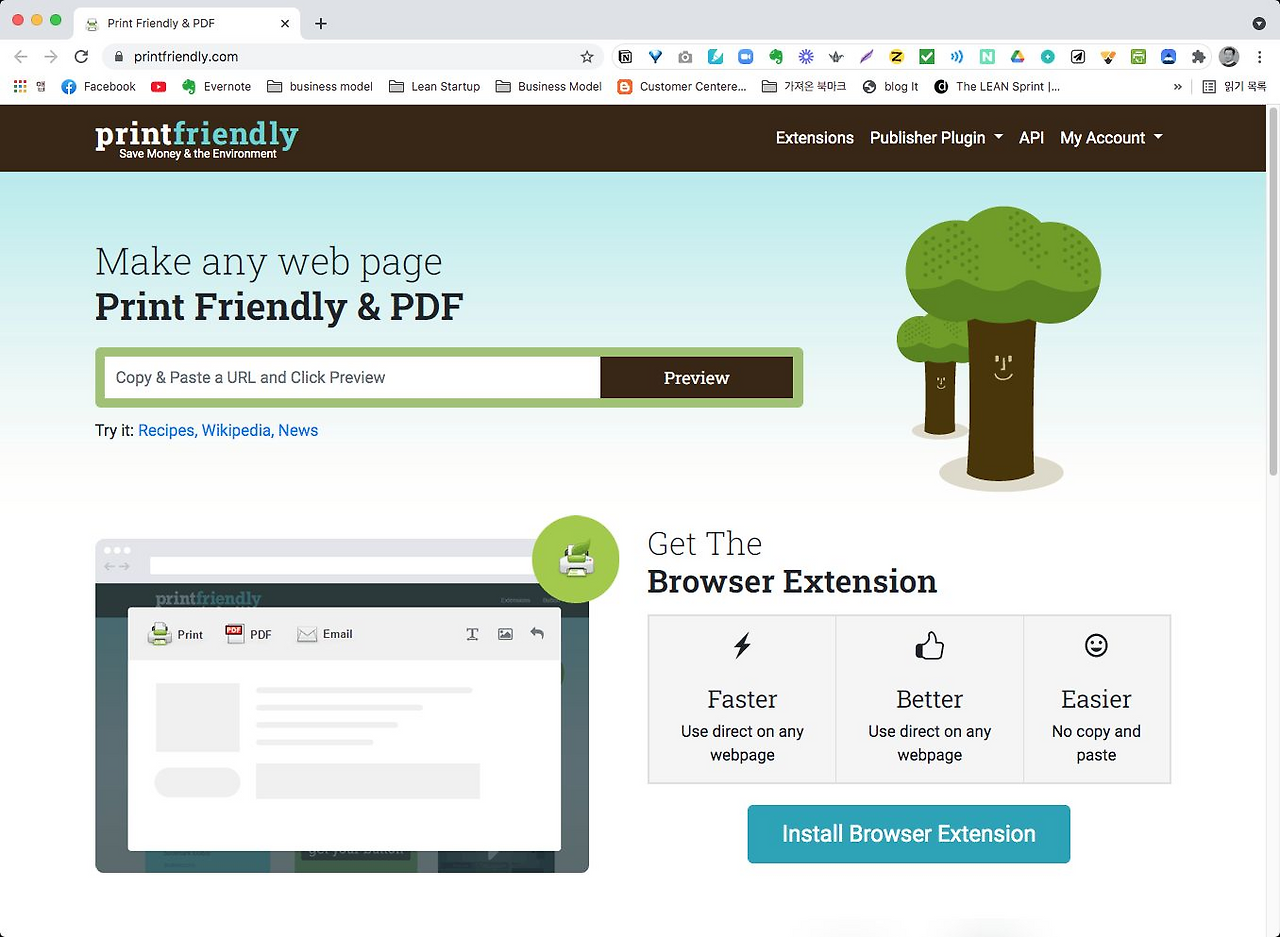Open Extensions in the site navigation
This screenshot has width=1280, height=937.
(x=815, y=138)
